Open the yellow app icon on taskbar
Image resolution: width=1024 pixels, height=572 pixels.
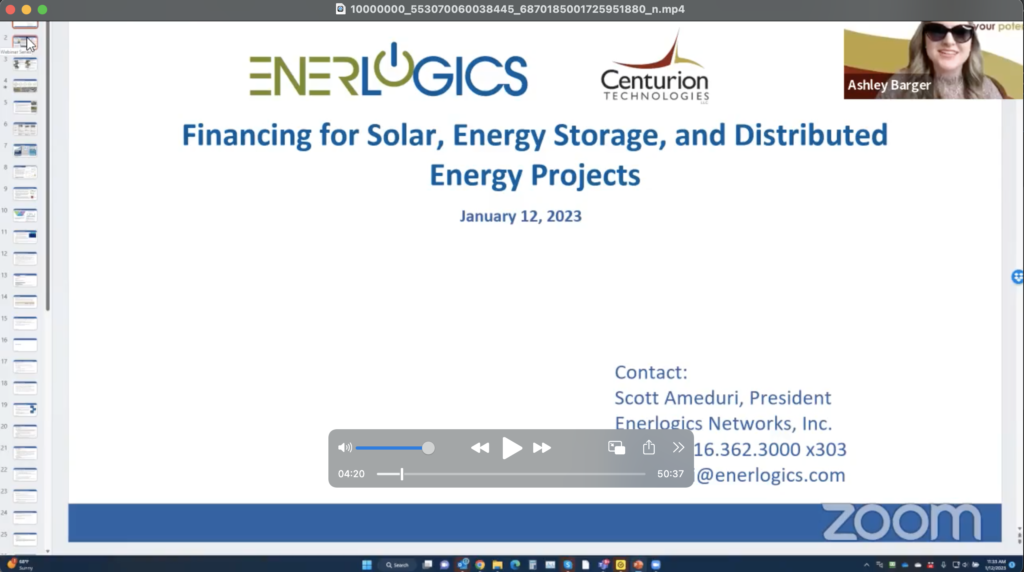tap(621, 565)
